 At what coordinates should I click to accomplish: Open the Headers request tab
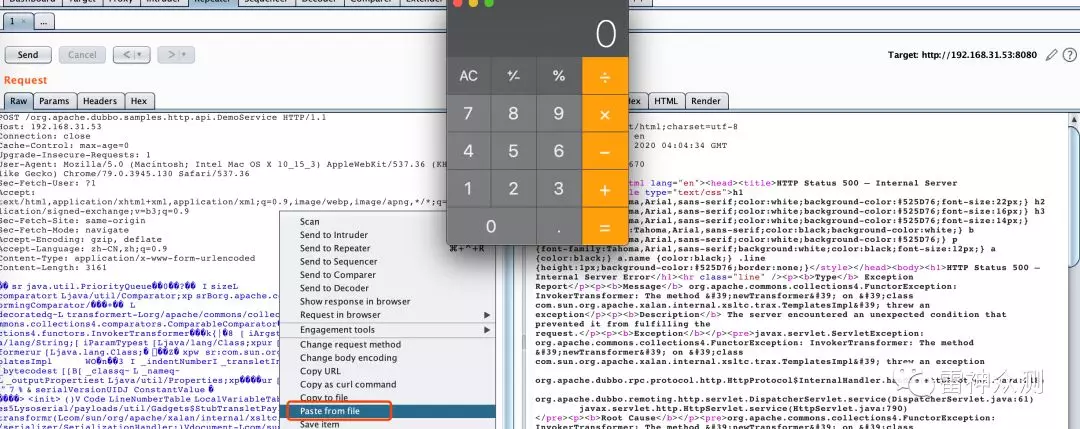click(x=99, y=101)
